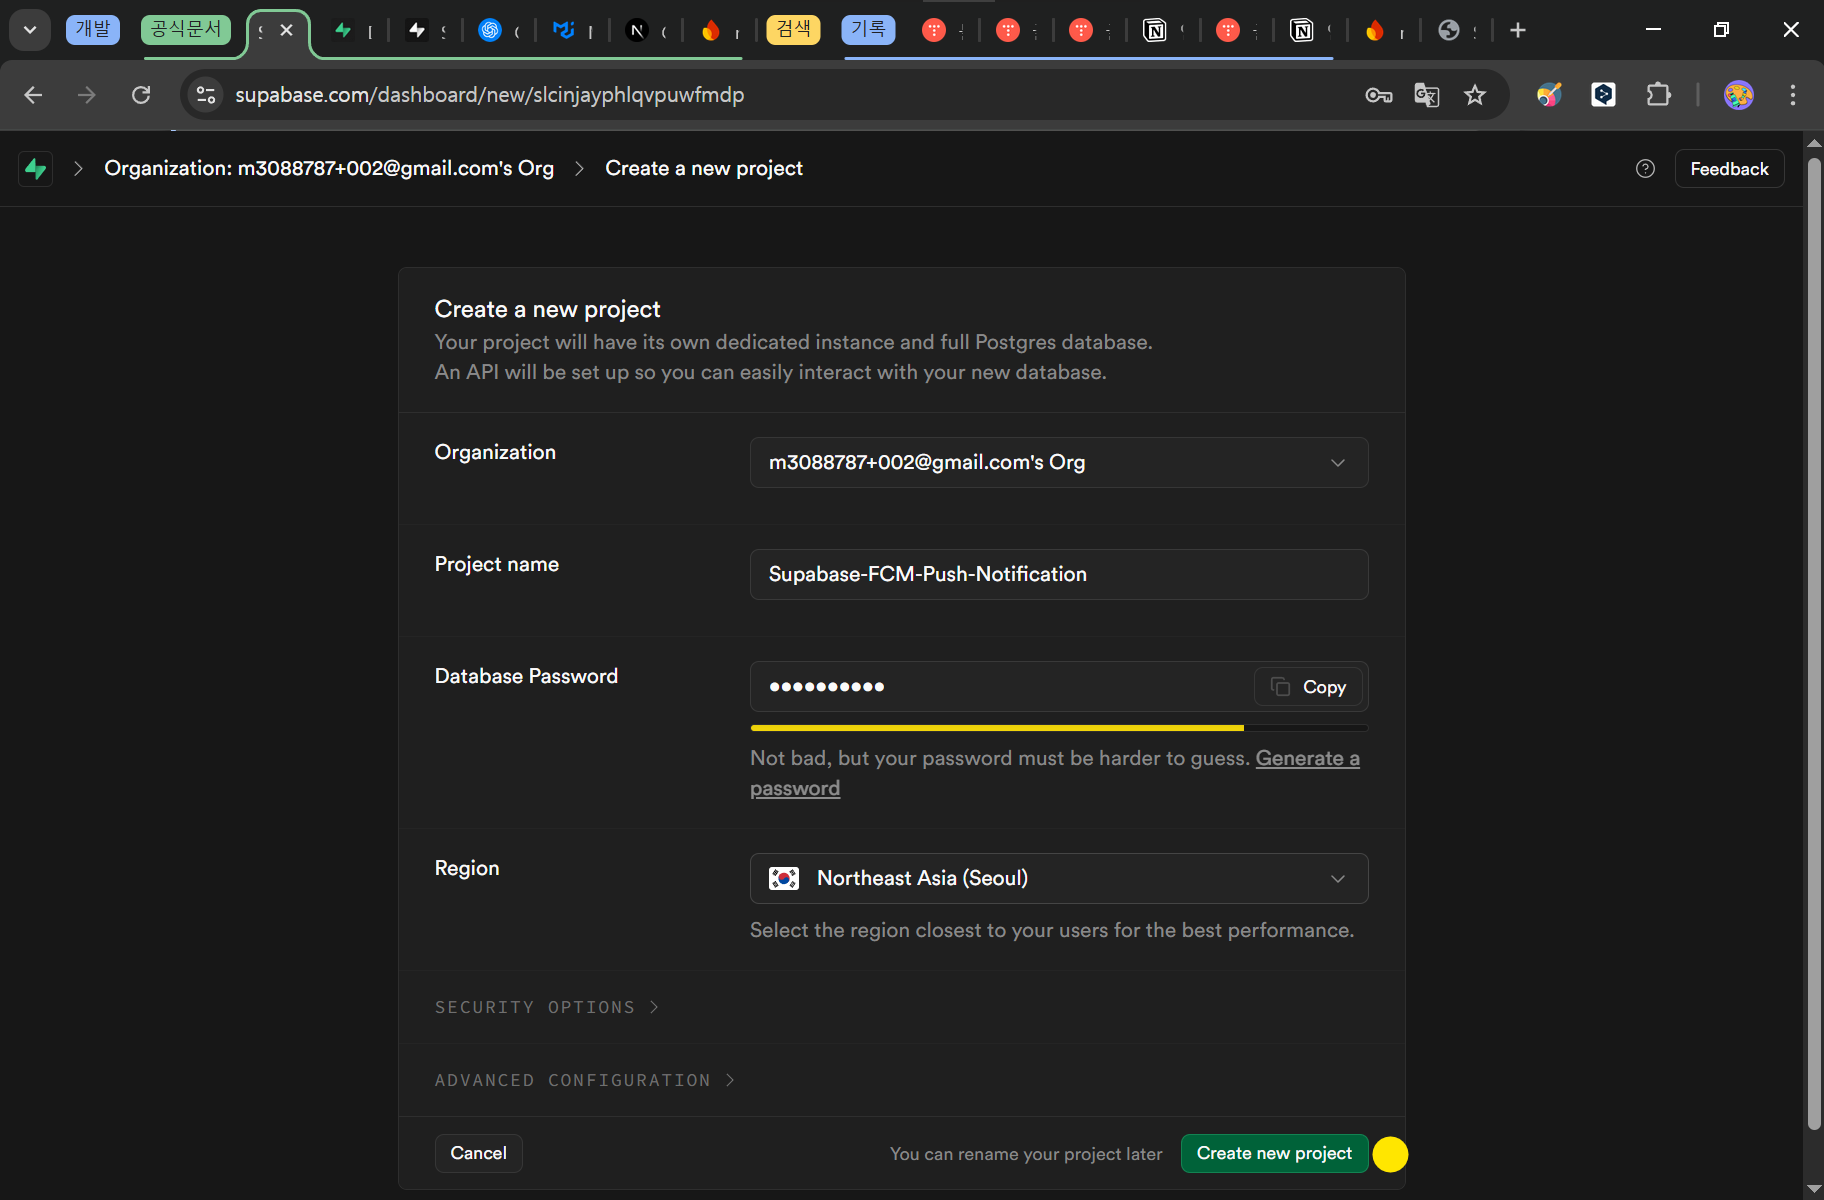Click the browser back arrow
1824x1200 pixels.
click(33, 95)
